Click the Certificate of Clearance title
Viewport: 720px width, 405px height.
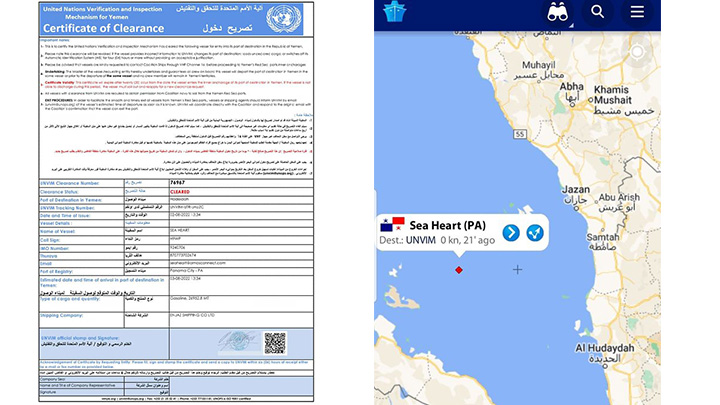[103, 28]
